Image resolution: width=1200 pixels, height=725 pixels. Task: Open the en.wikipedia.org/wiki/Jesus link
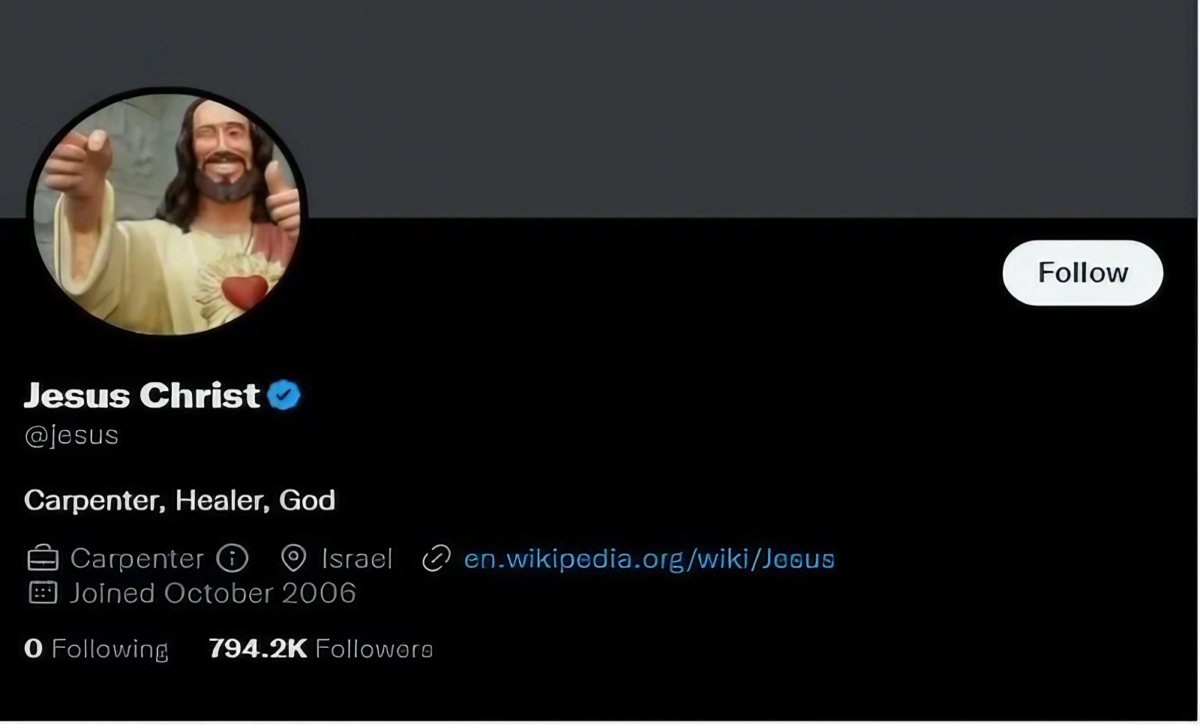click(649, 558)
